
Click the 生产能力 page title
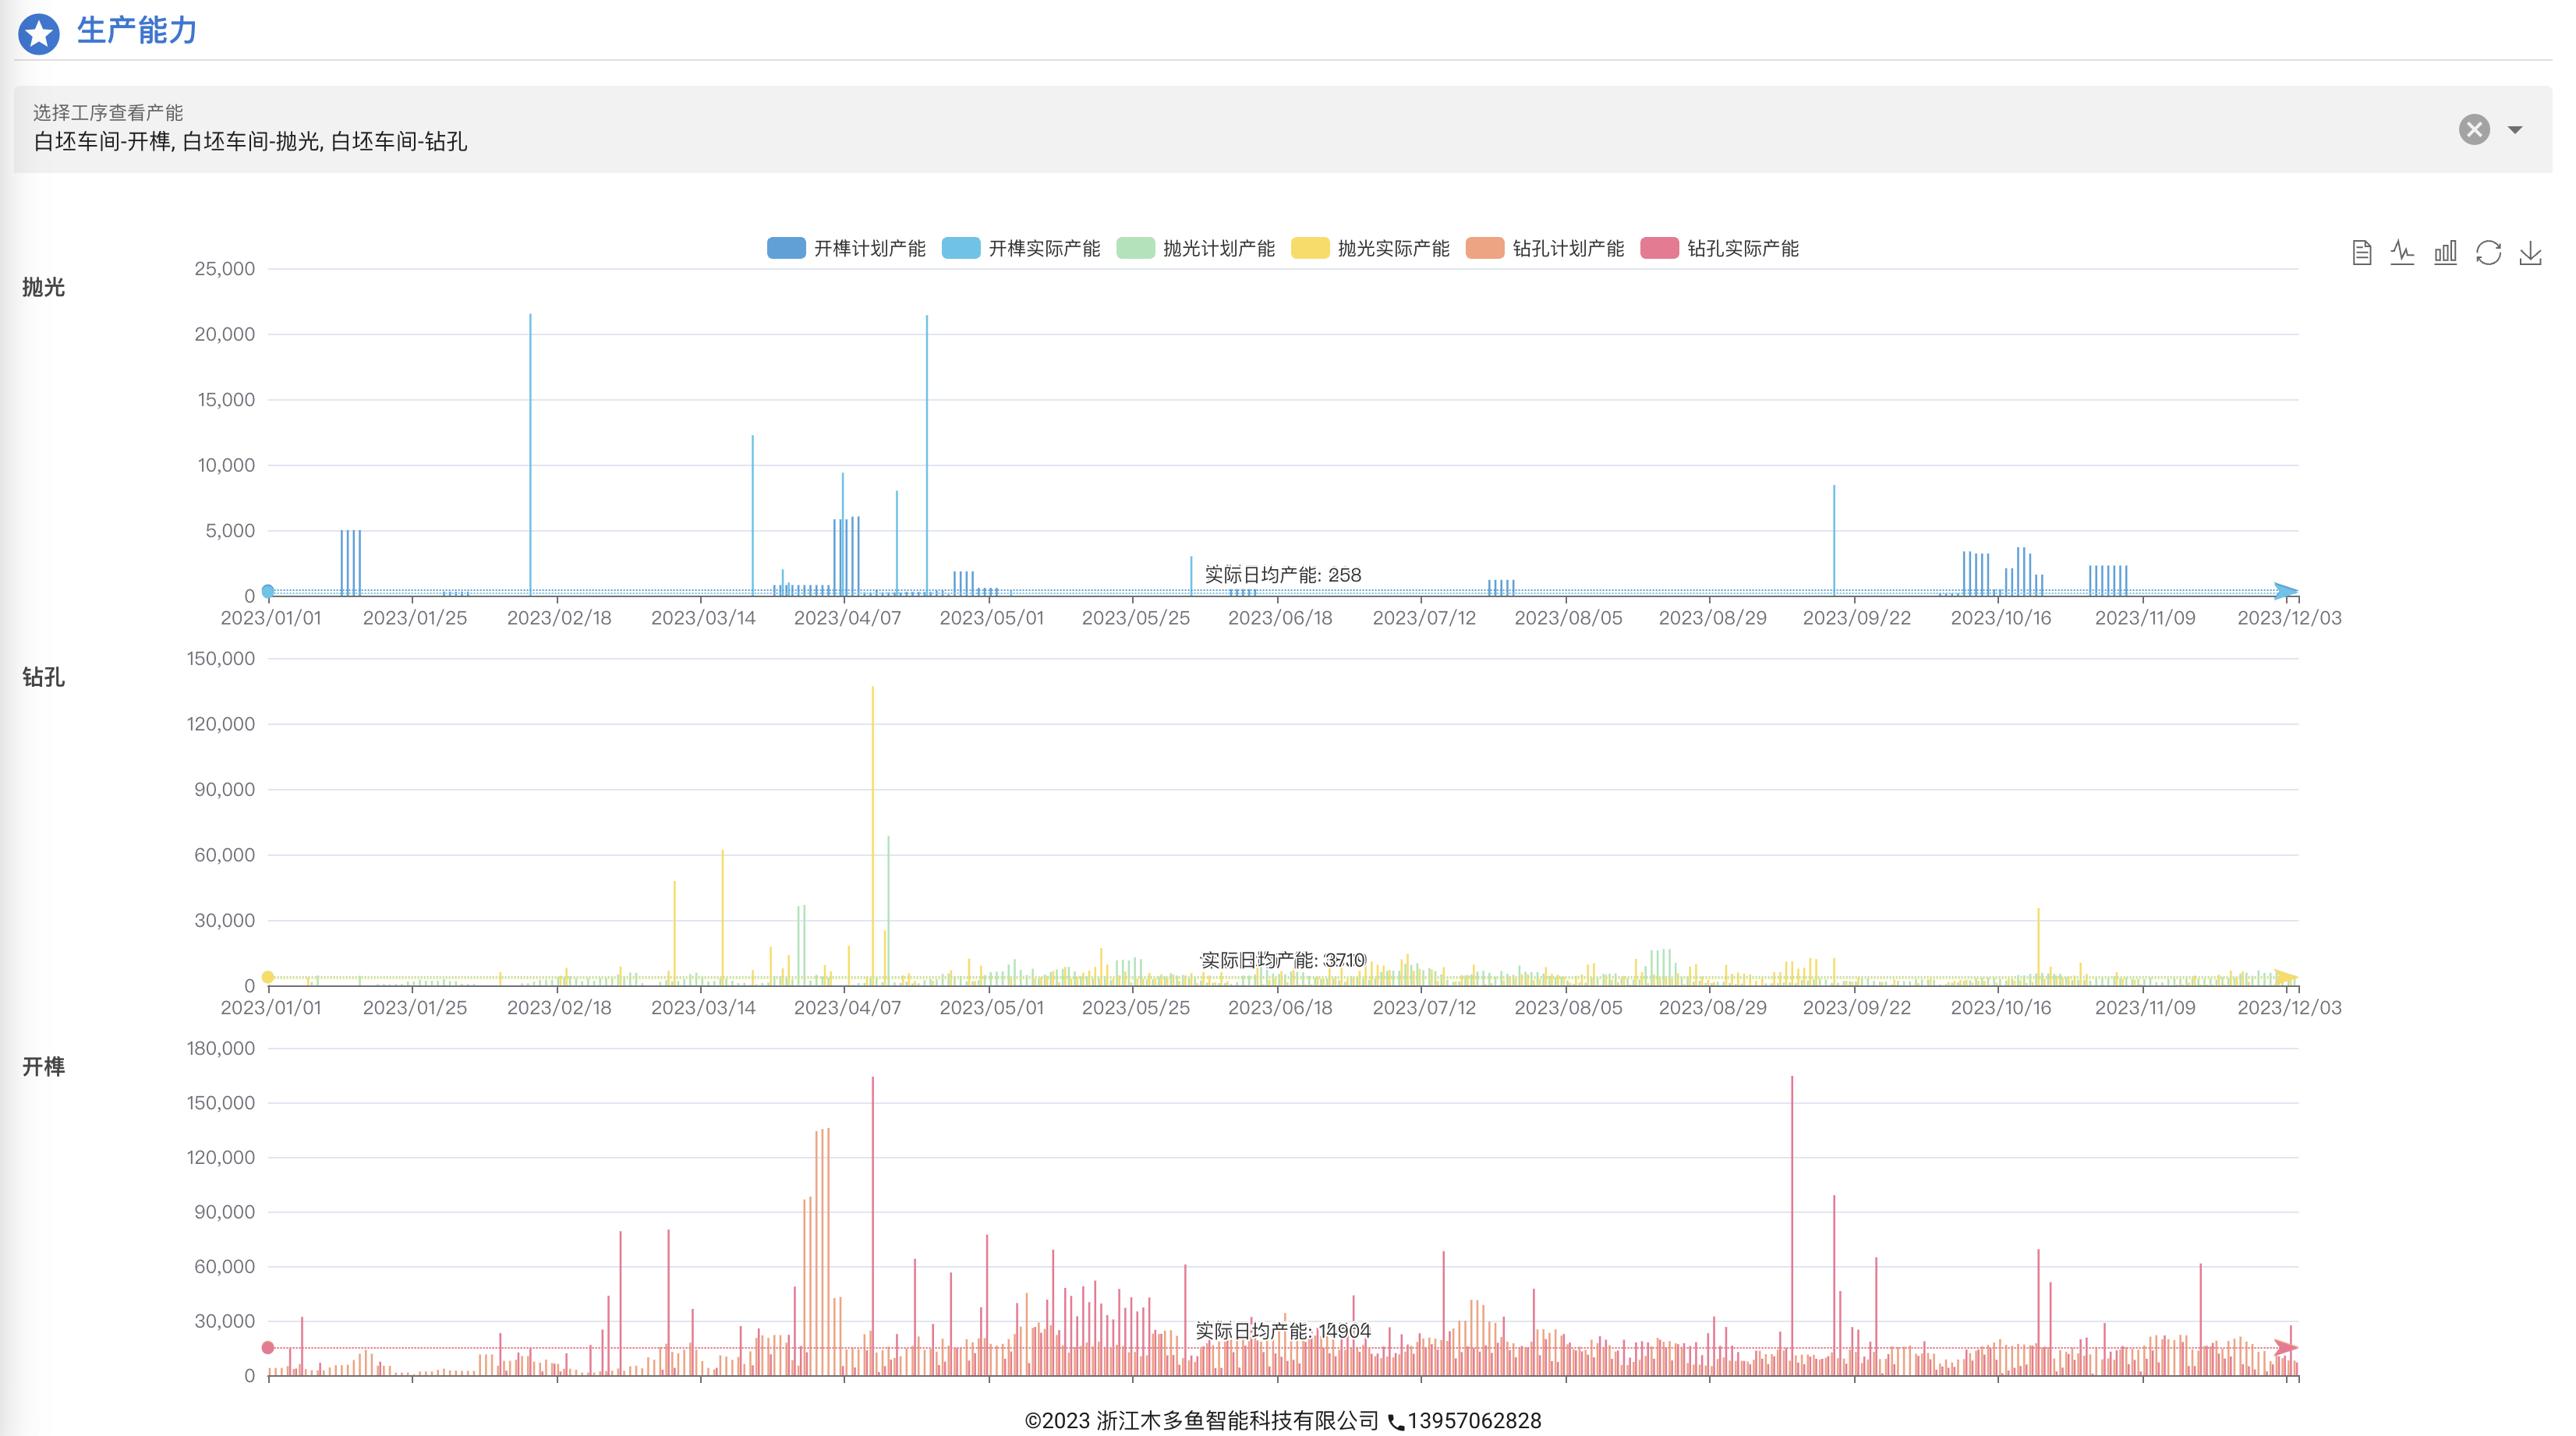(137, 31)
